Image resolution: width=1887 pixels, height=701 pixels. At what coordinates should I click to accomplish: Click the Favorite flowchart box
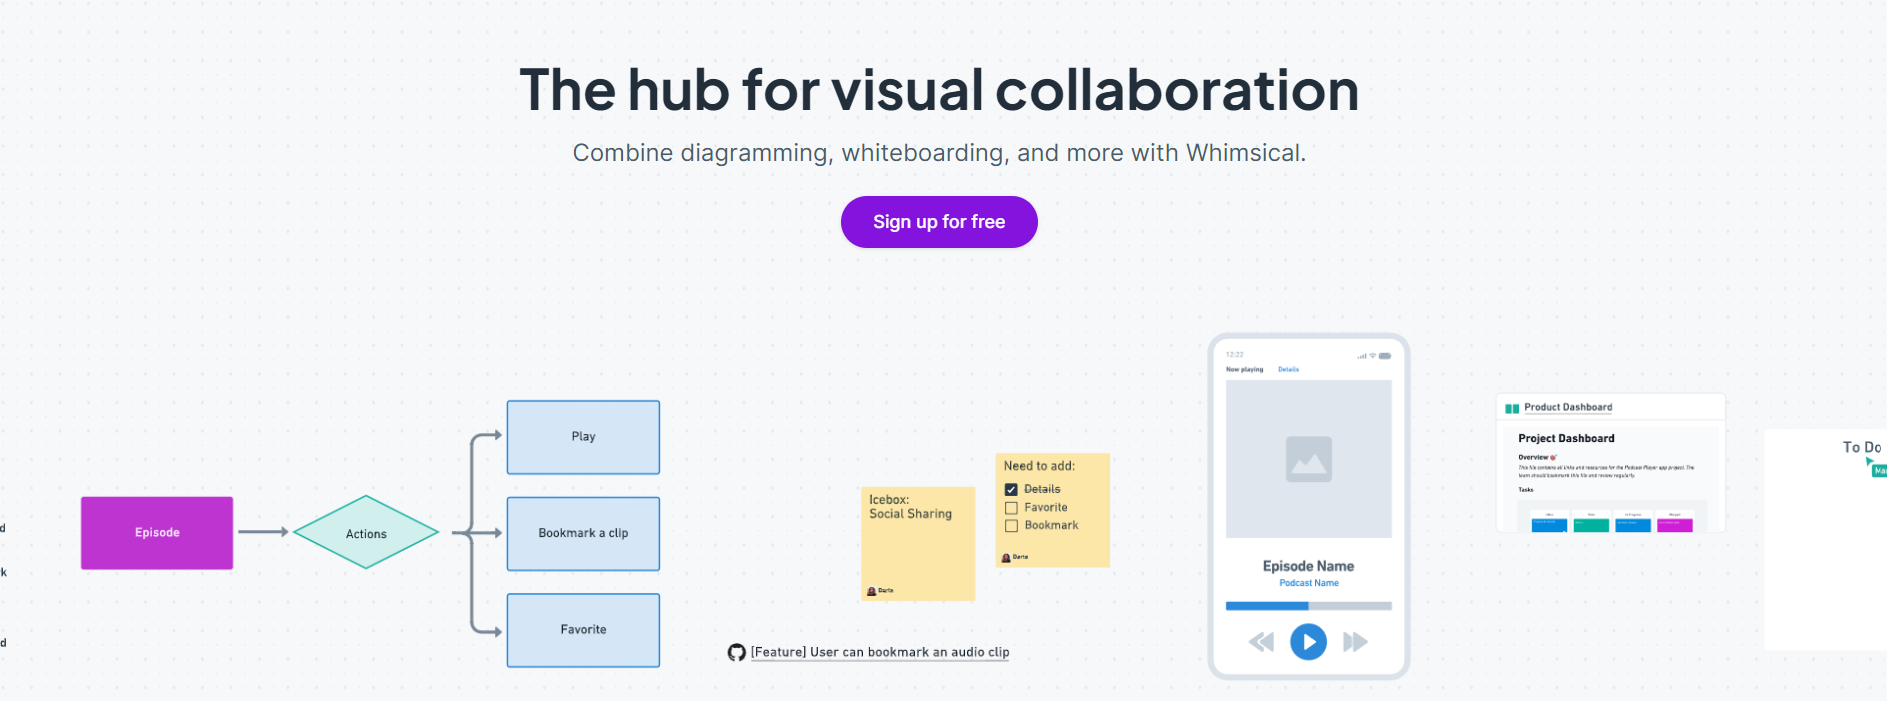[583, 630]
